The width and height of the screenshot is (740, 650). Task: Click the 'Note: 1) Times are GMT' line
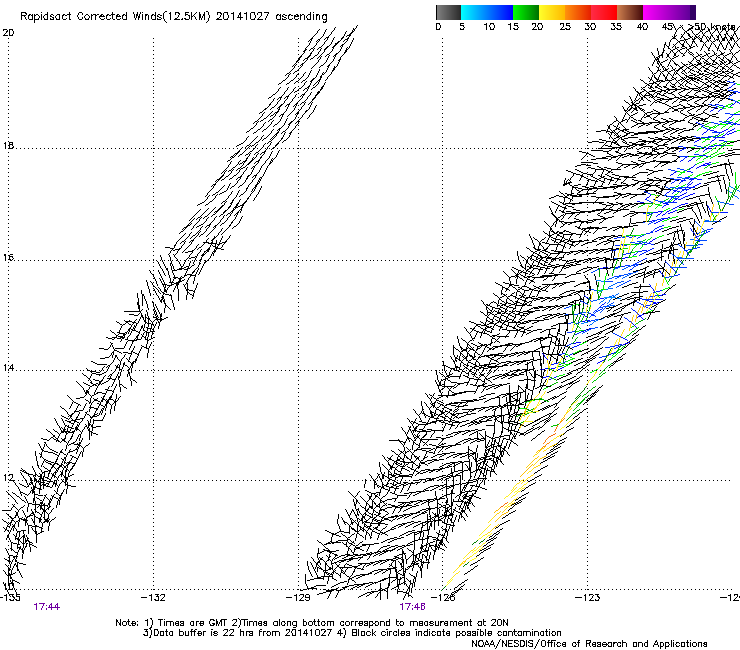click(311, 623)
